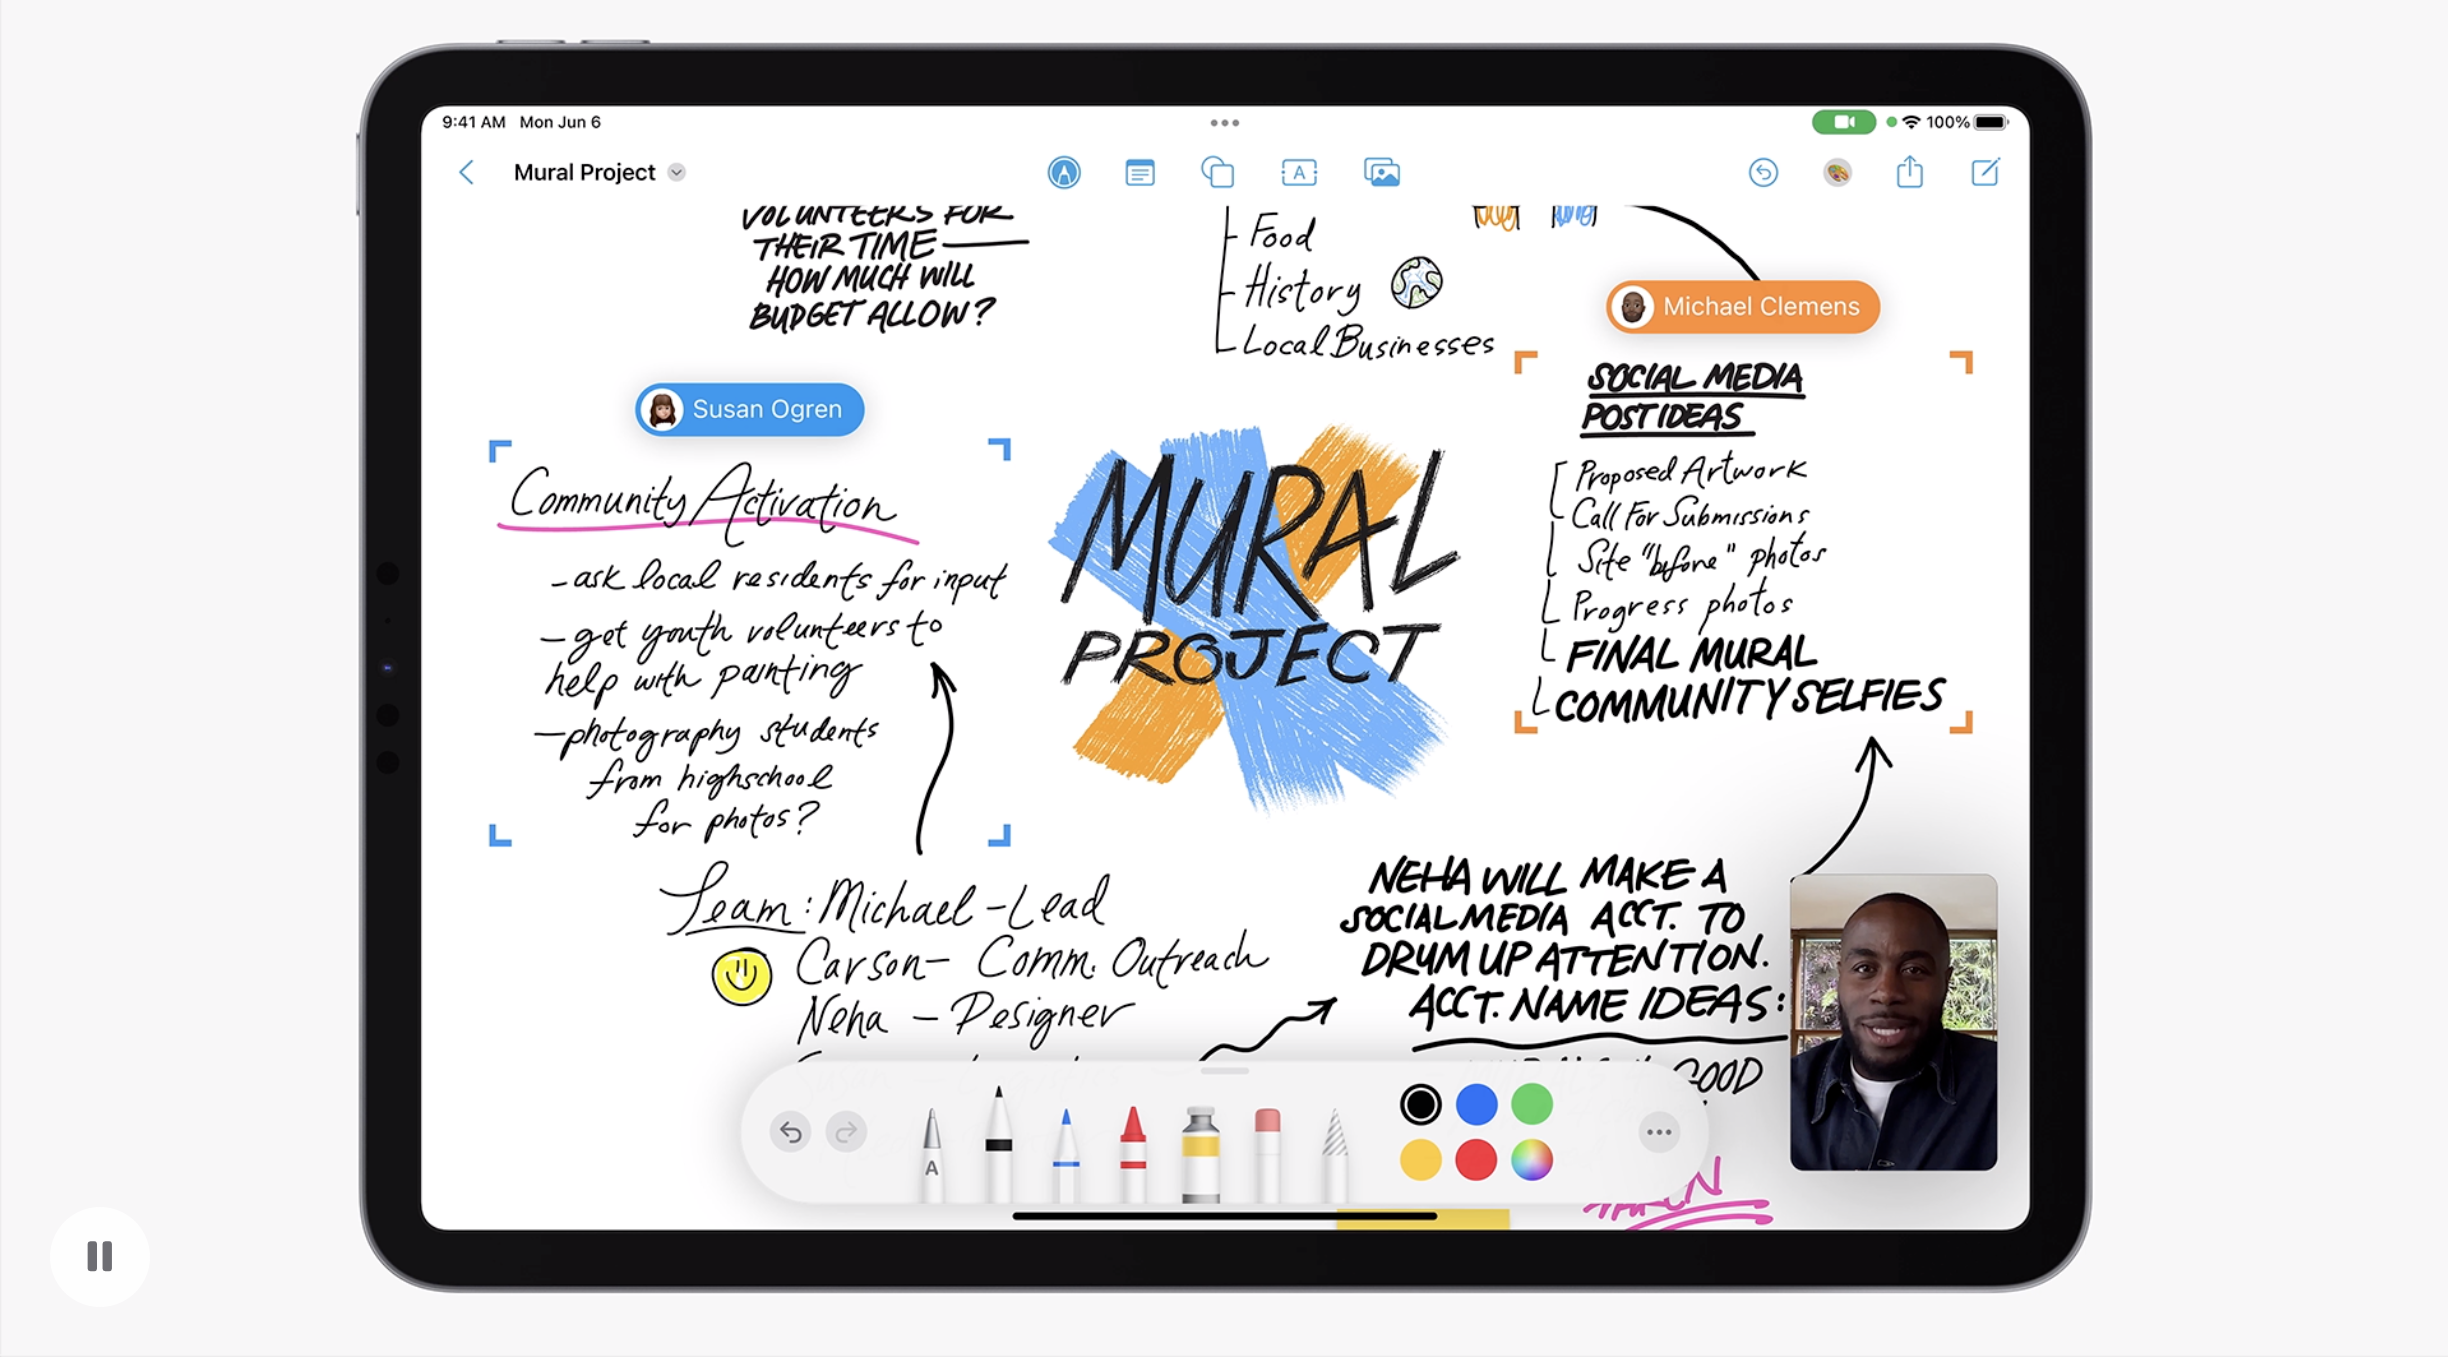Undo the last stroke in tool palette

point(790,1132)
